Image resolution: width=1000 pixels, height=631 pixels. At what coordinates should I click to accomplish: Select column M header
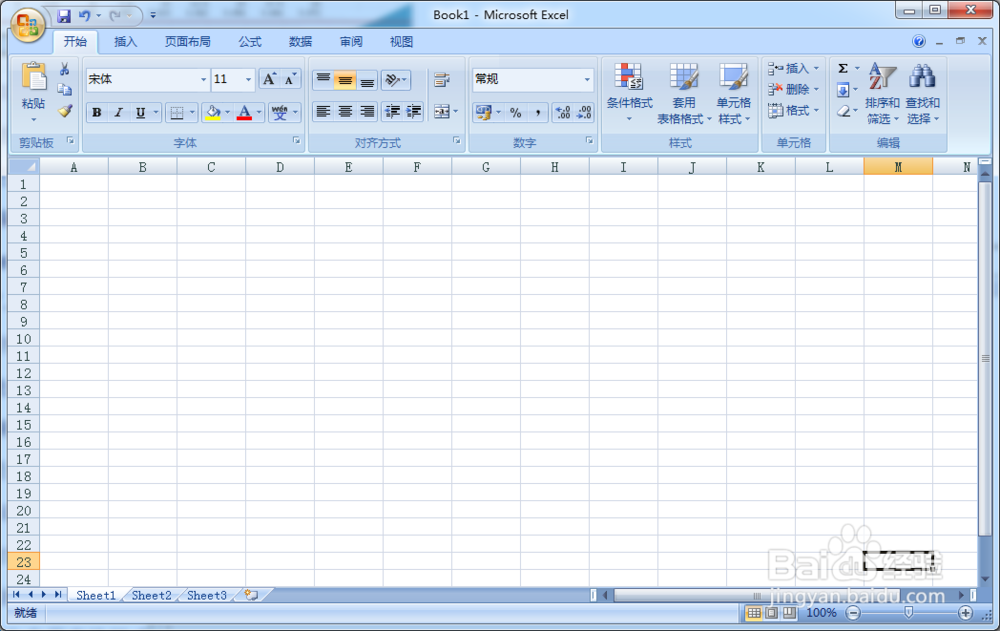tap(898, 167)
